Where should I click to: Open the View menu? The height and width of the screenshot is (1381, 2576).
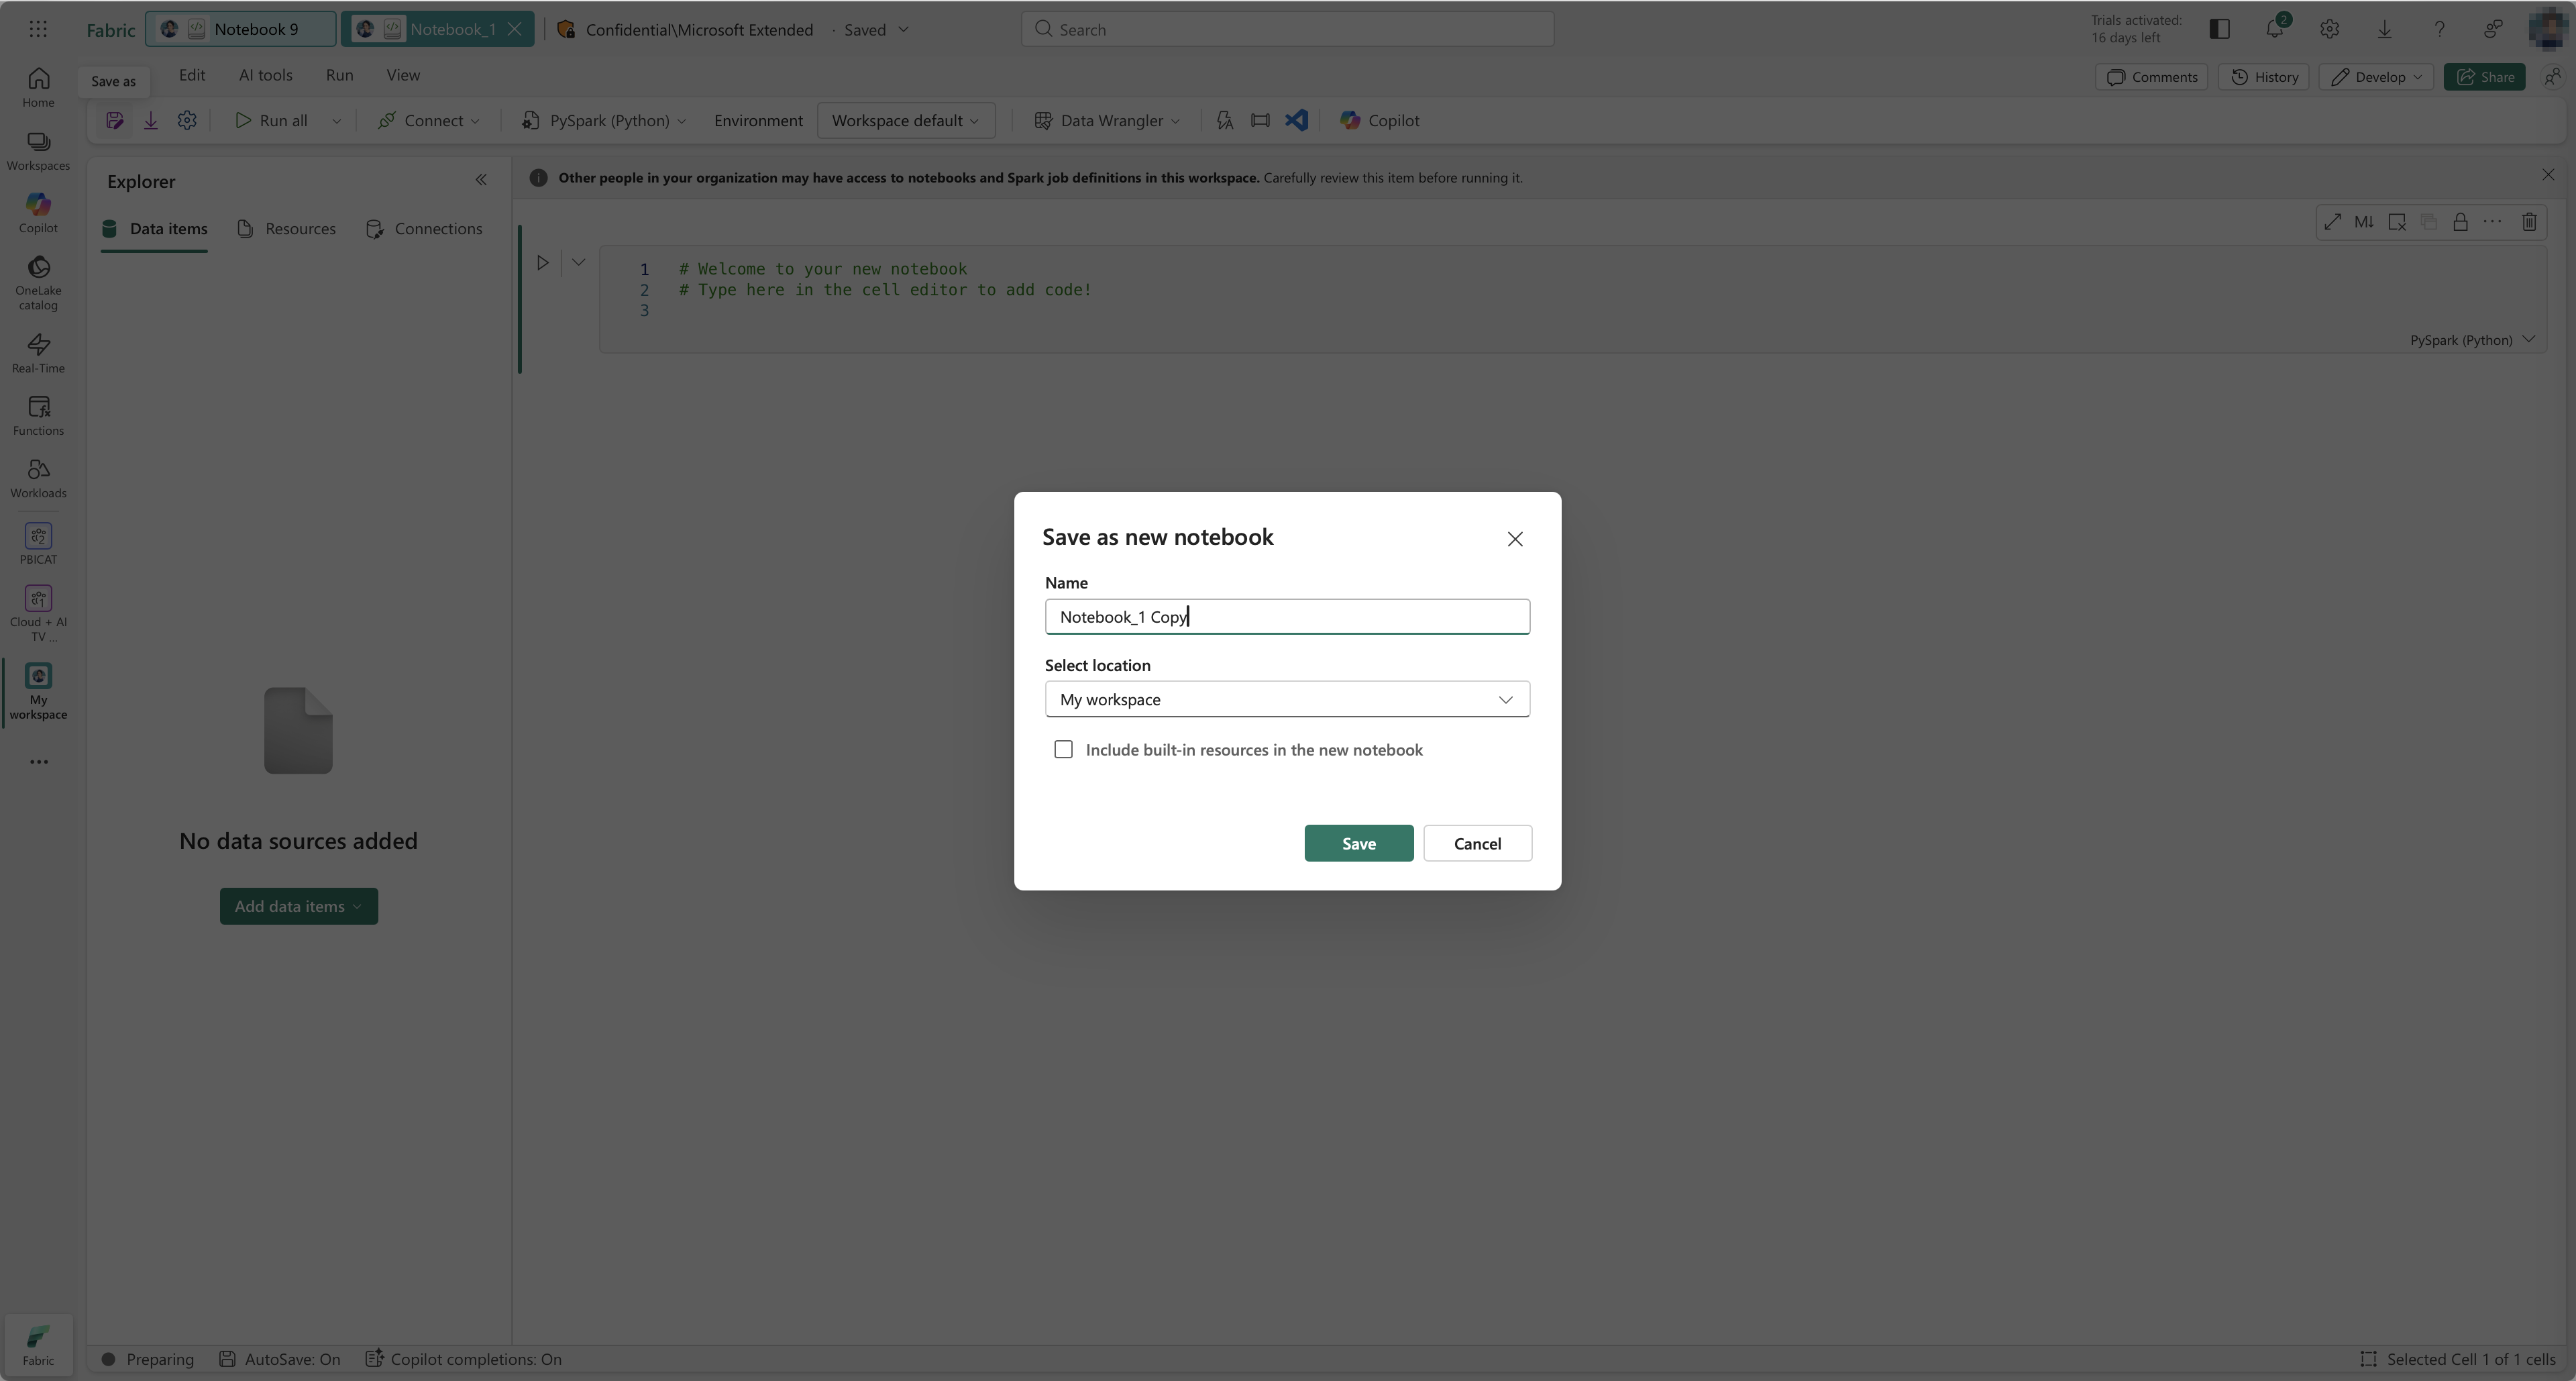pyautogui.click(x=403, y=75)
